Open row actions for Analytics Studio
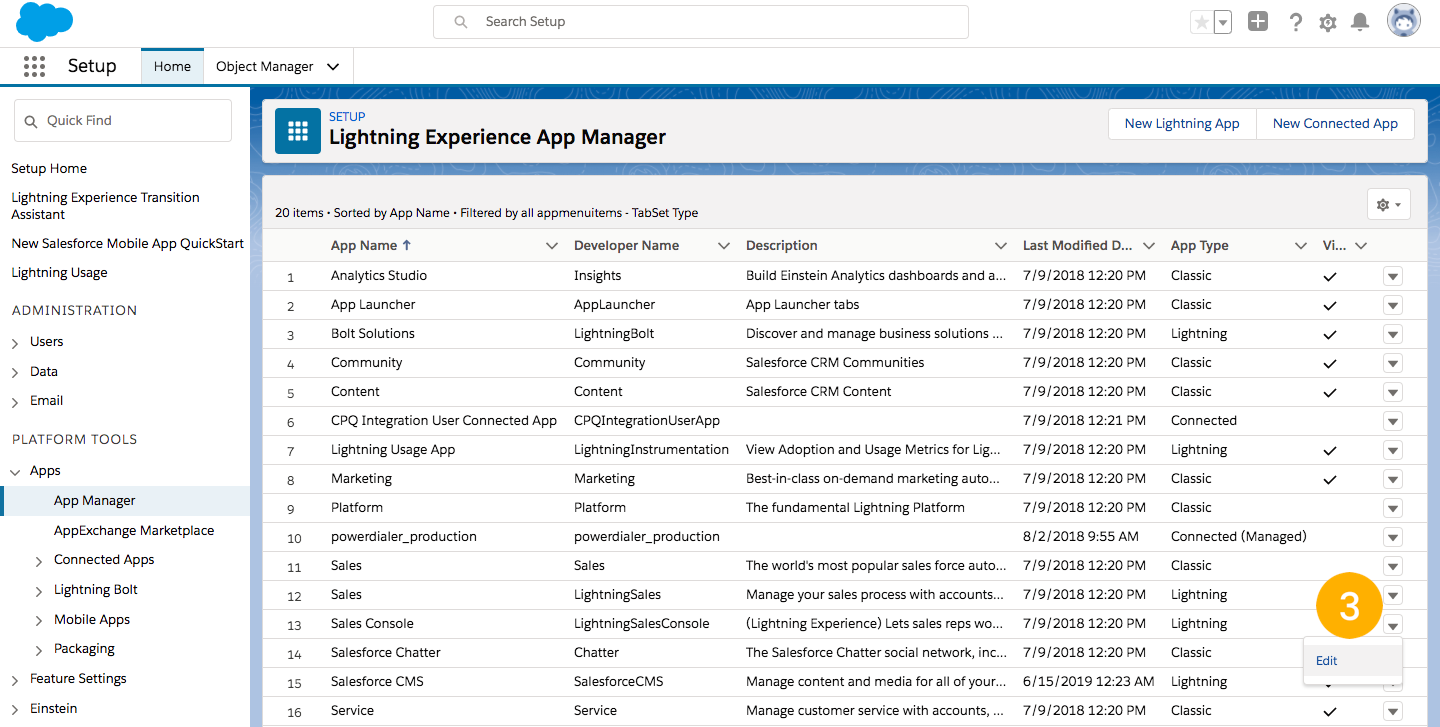The image size is (1440, 727). [x=1392, y=277]
